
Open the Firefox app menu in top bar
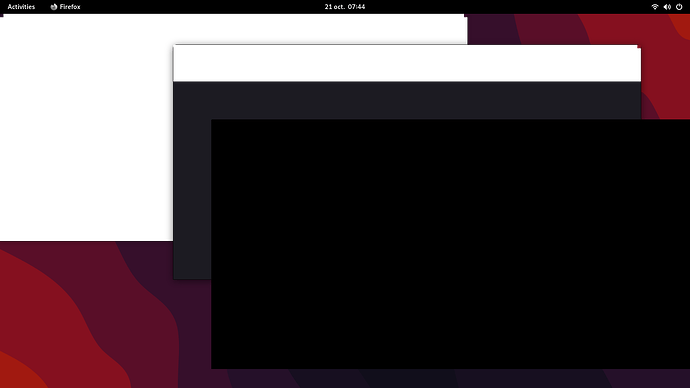click(x=65, y=7)
